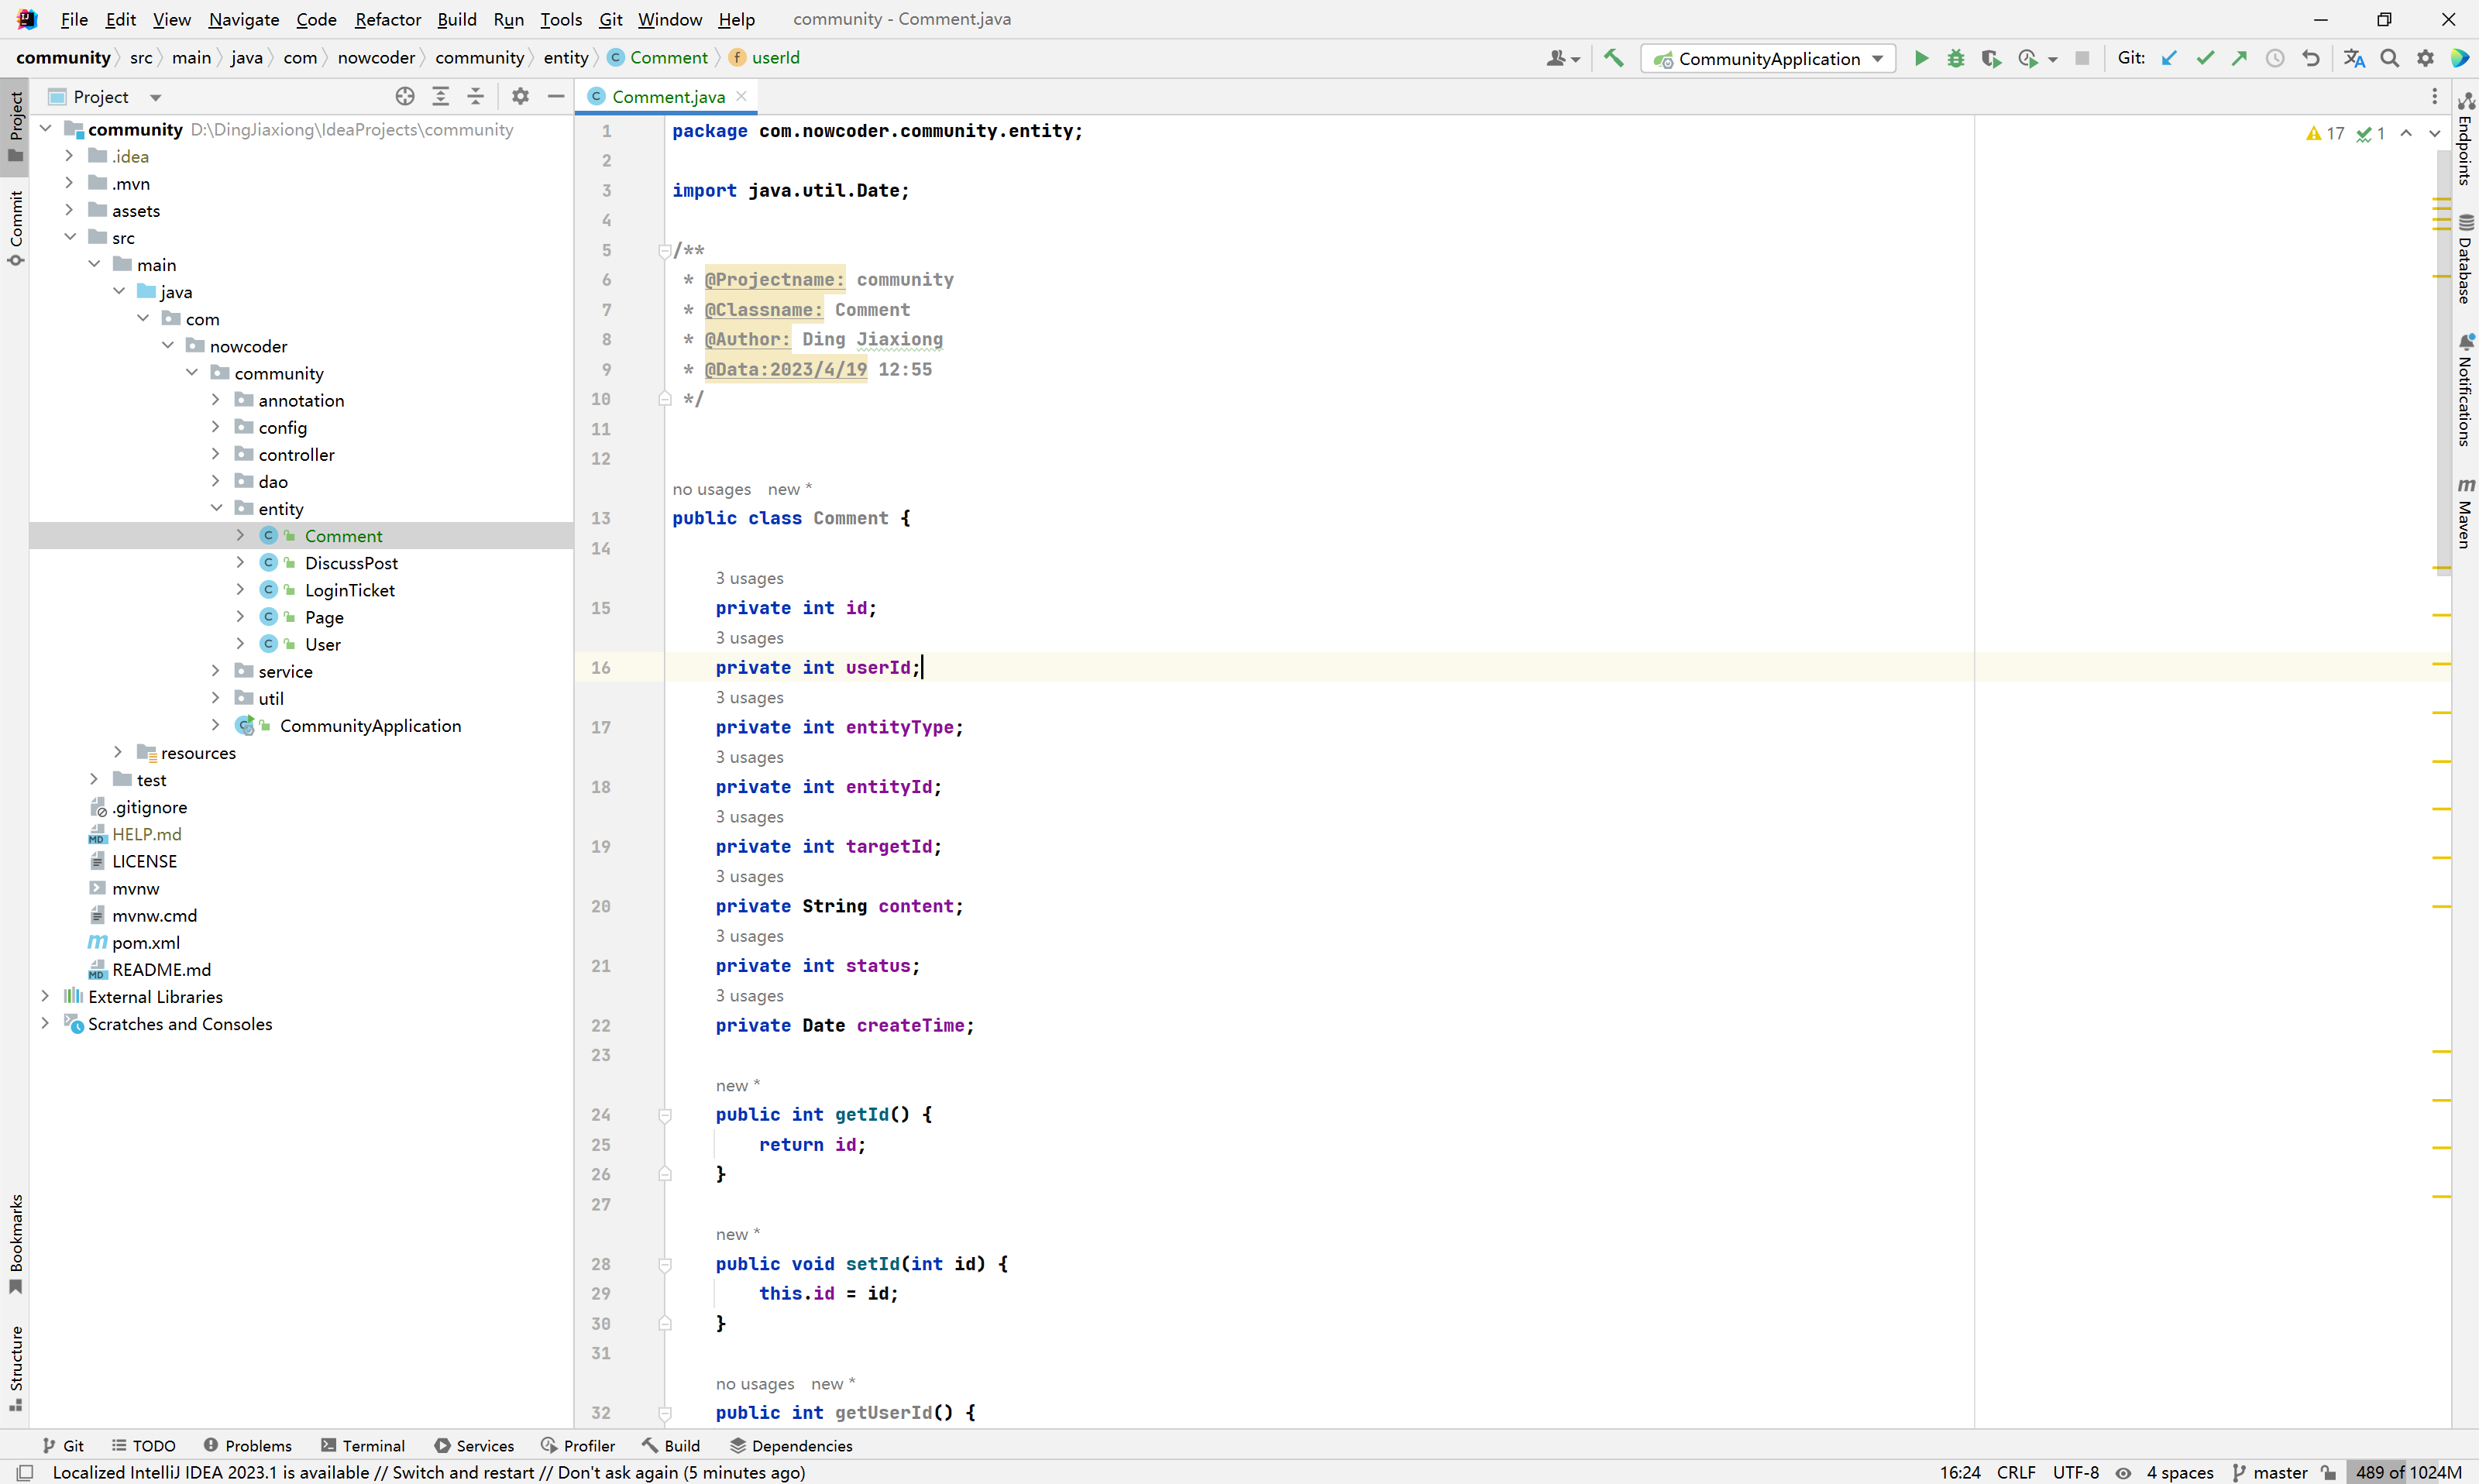
Task: Select the Comment.java editor tab
Action: coord(667,96)
